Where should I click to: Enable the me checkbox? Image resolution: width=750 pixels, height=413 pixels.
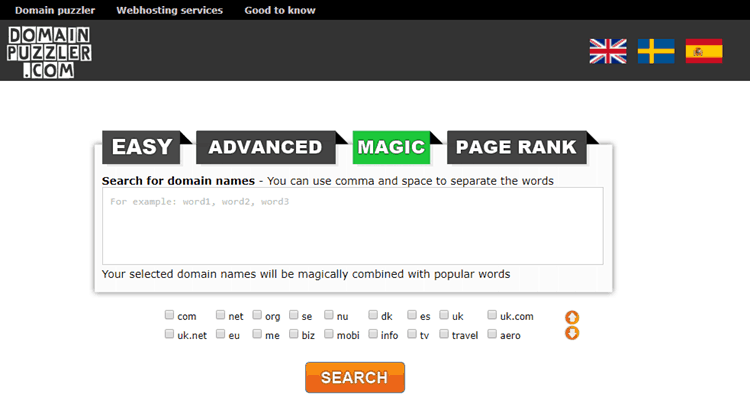pyautogui.click(x=257, y=334)
